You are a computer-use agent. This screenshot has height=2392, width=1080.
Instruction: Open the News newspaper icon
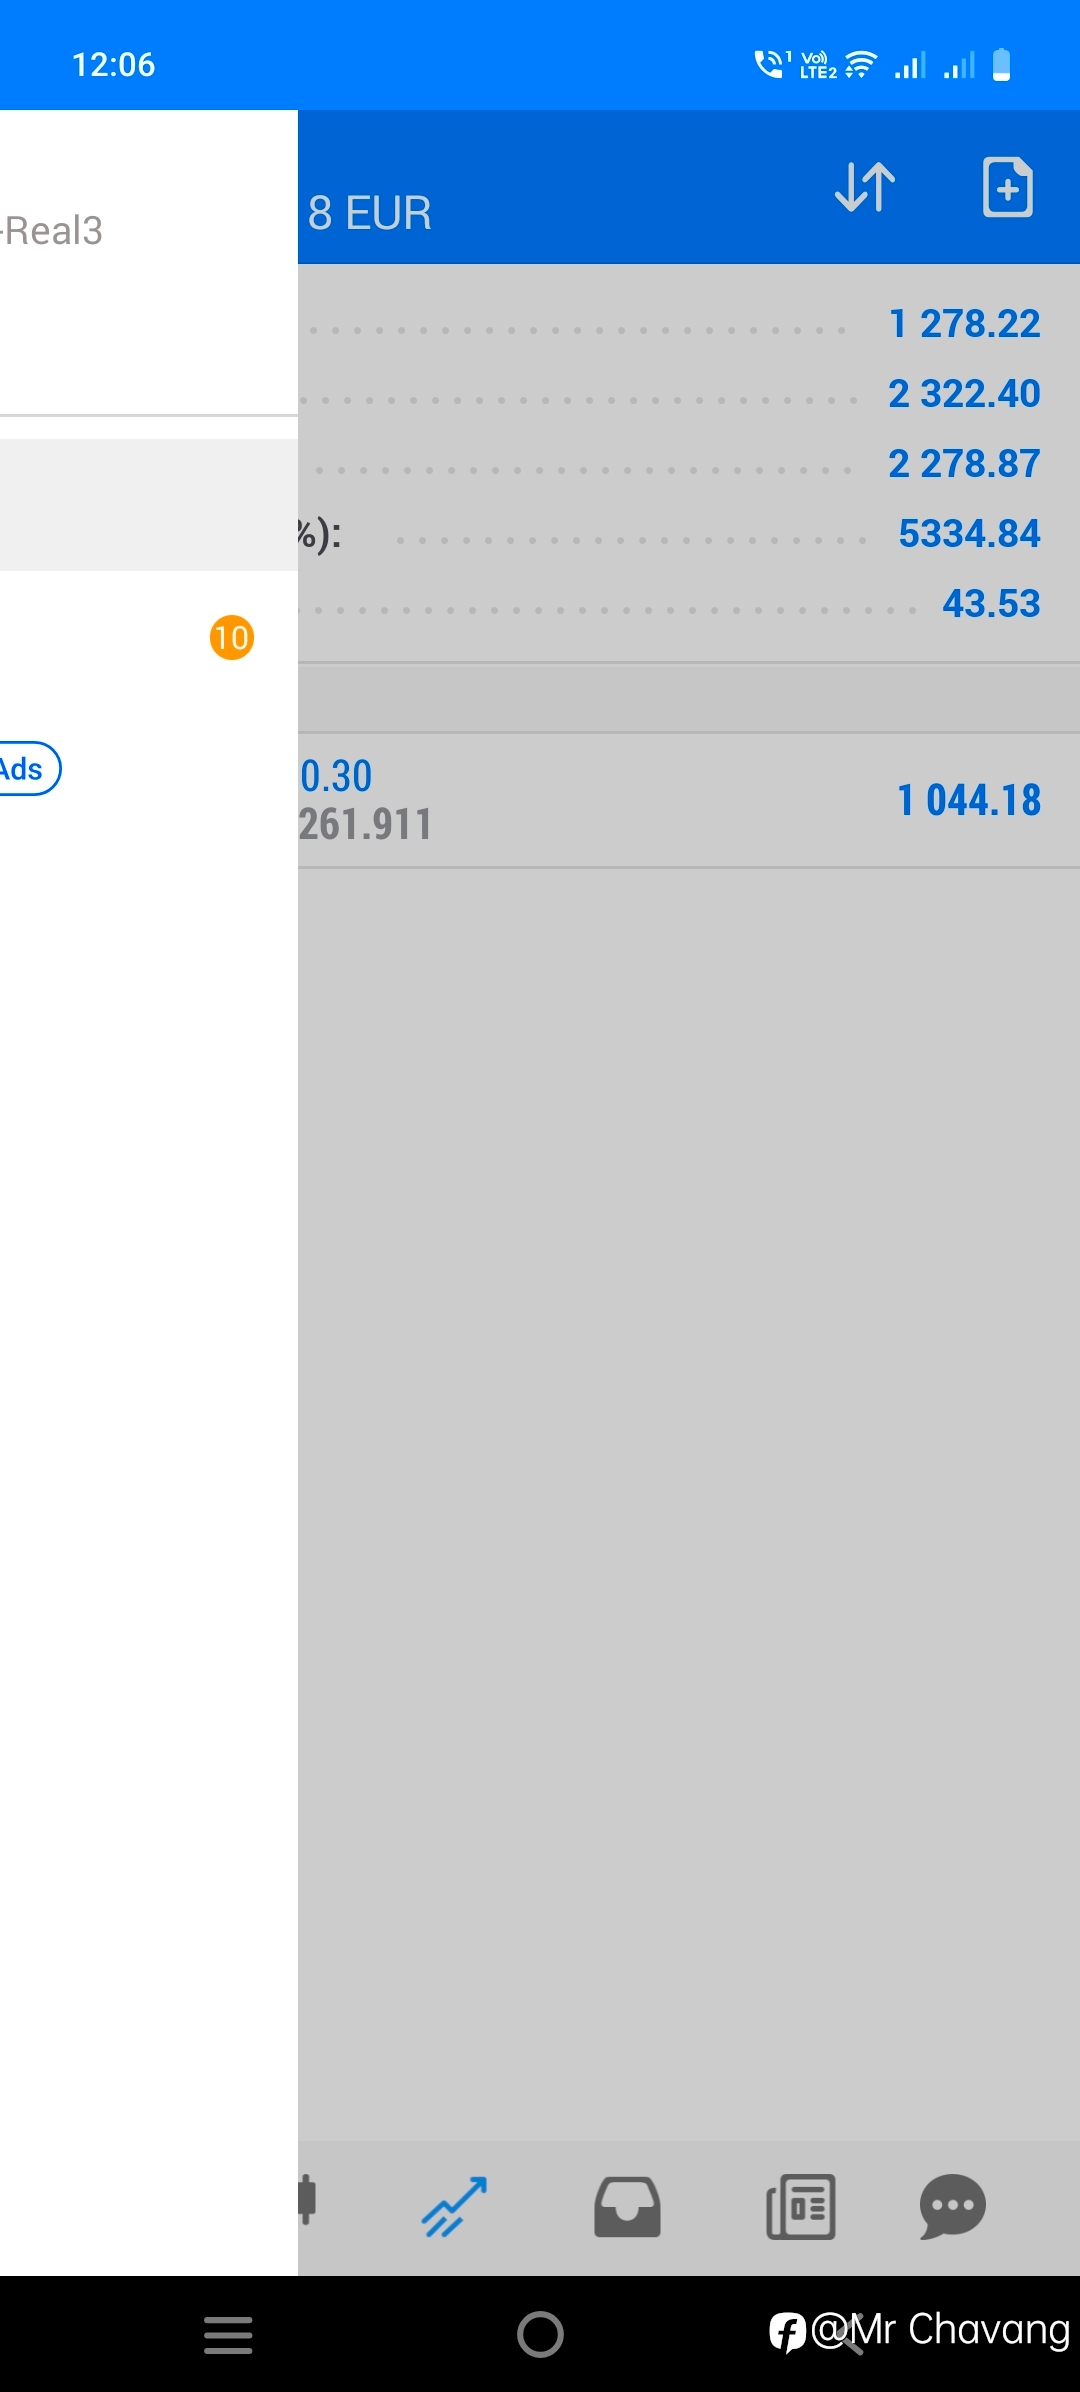tap(800, 2206)
